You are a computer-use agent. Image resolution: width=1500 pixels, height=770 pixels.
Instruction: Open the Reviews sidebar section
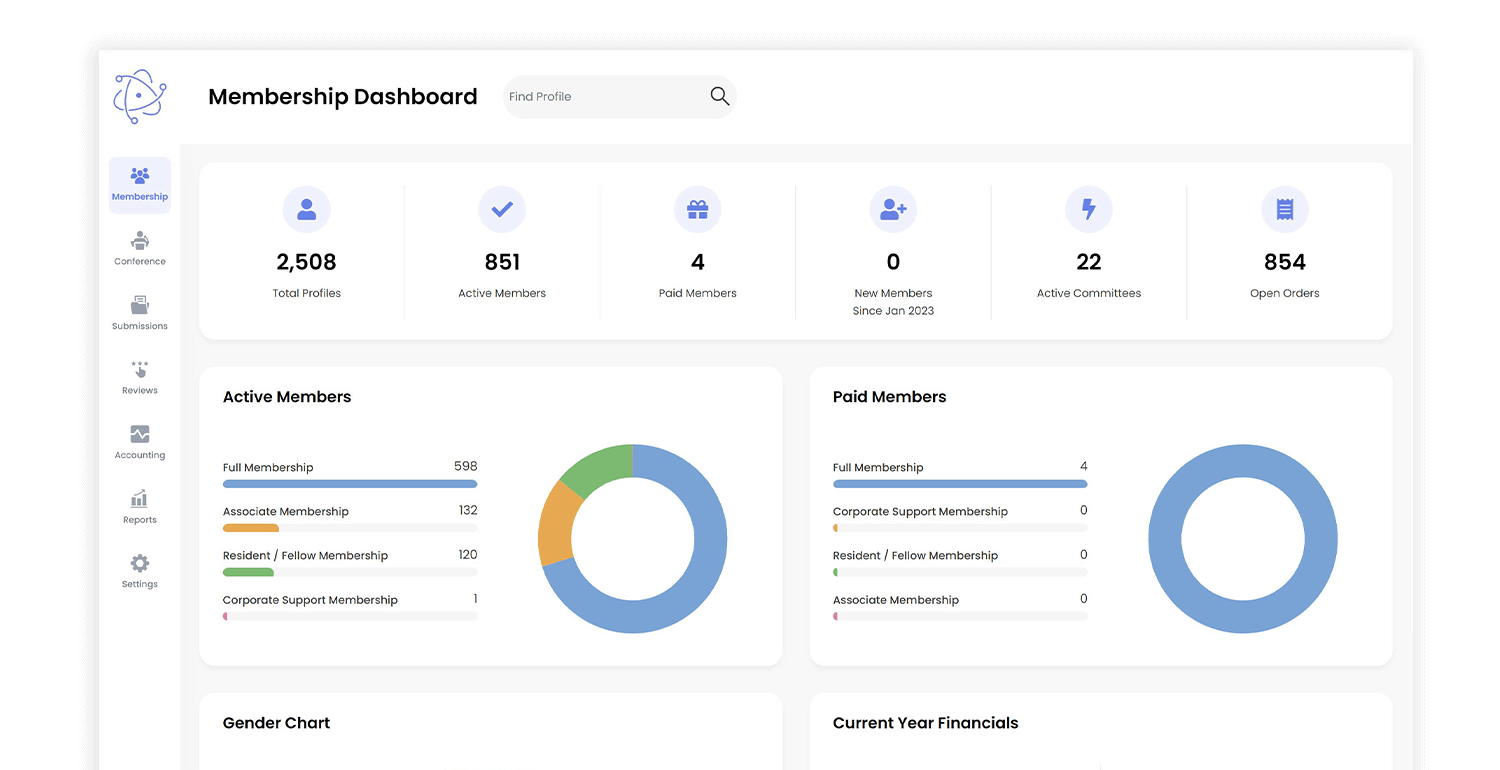(x=140, y=378)
